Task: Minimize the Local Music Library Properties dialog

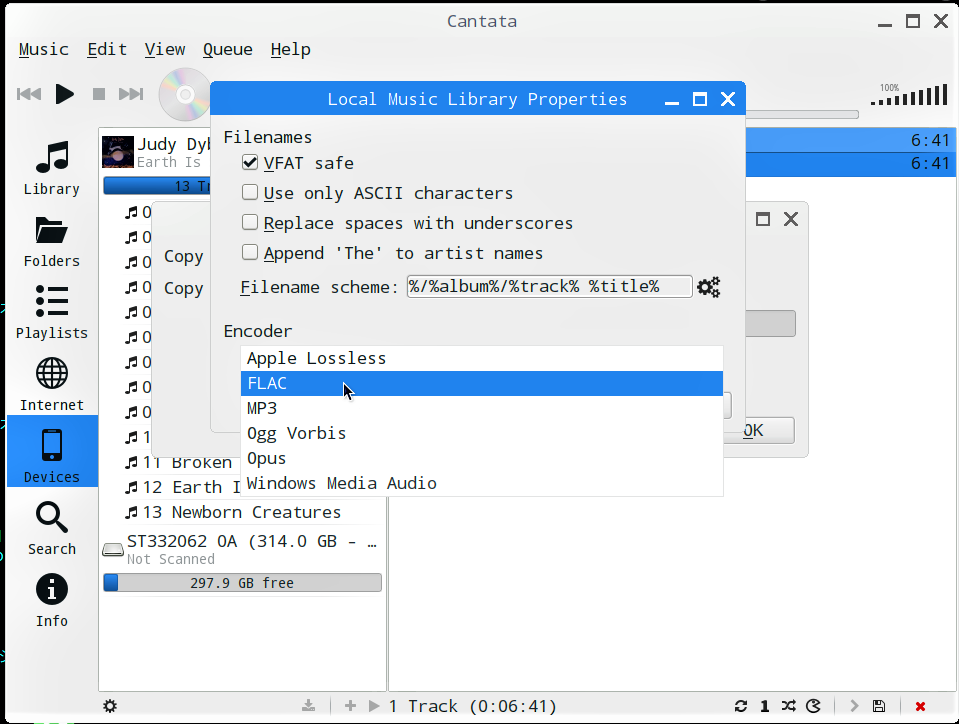Action: click(672, 101)
